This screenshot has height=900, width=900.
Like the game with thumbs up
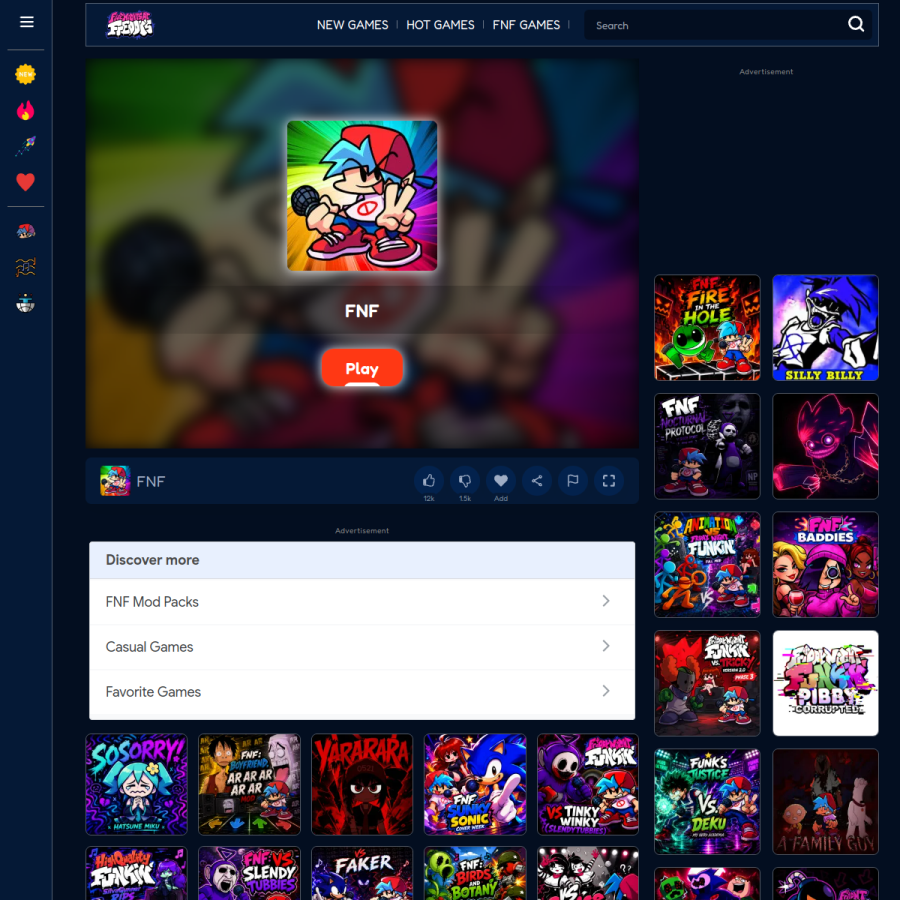tap(429, 480)
